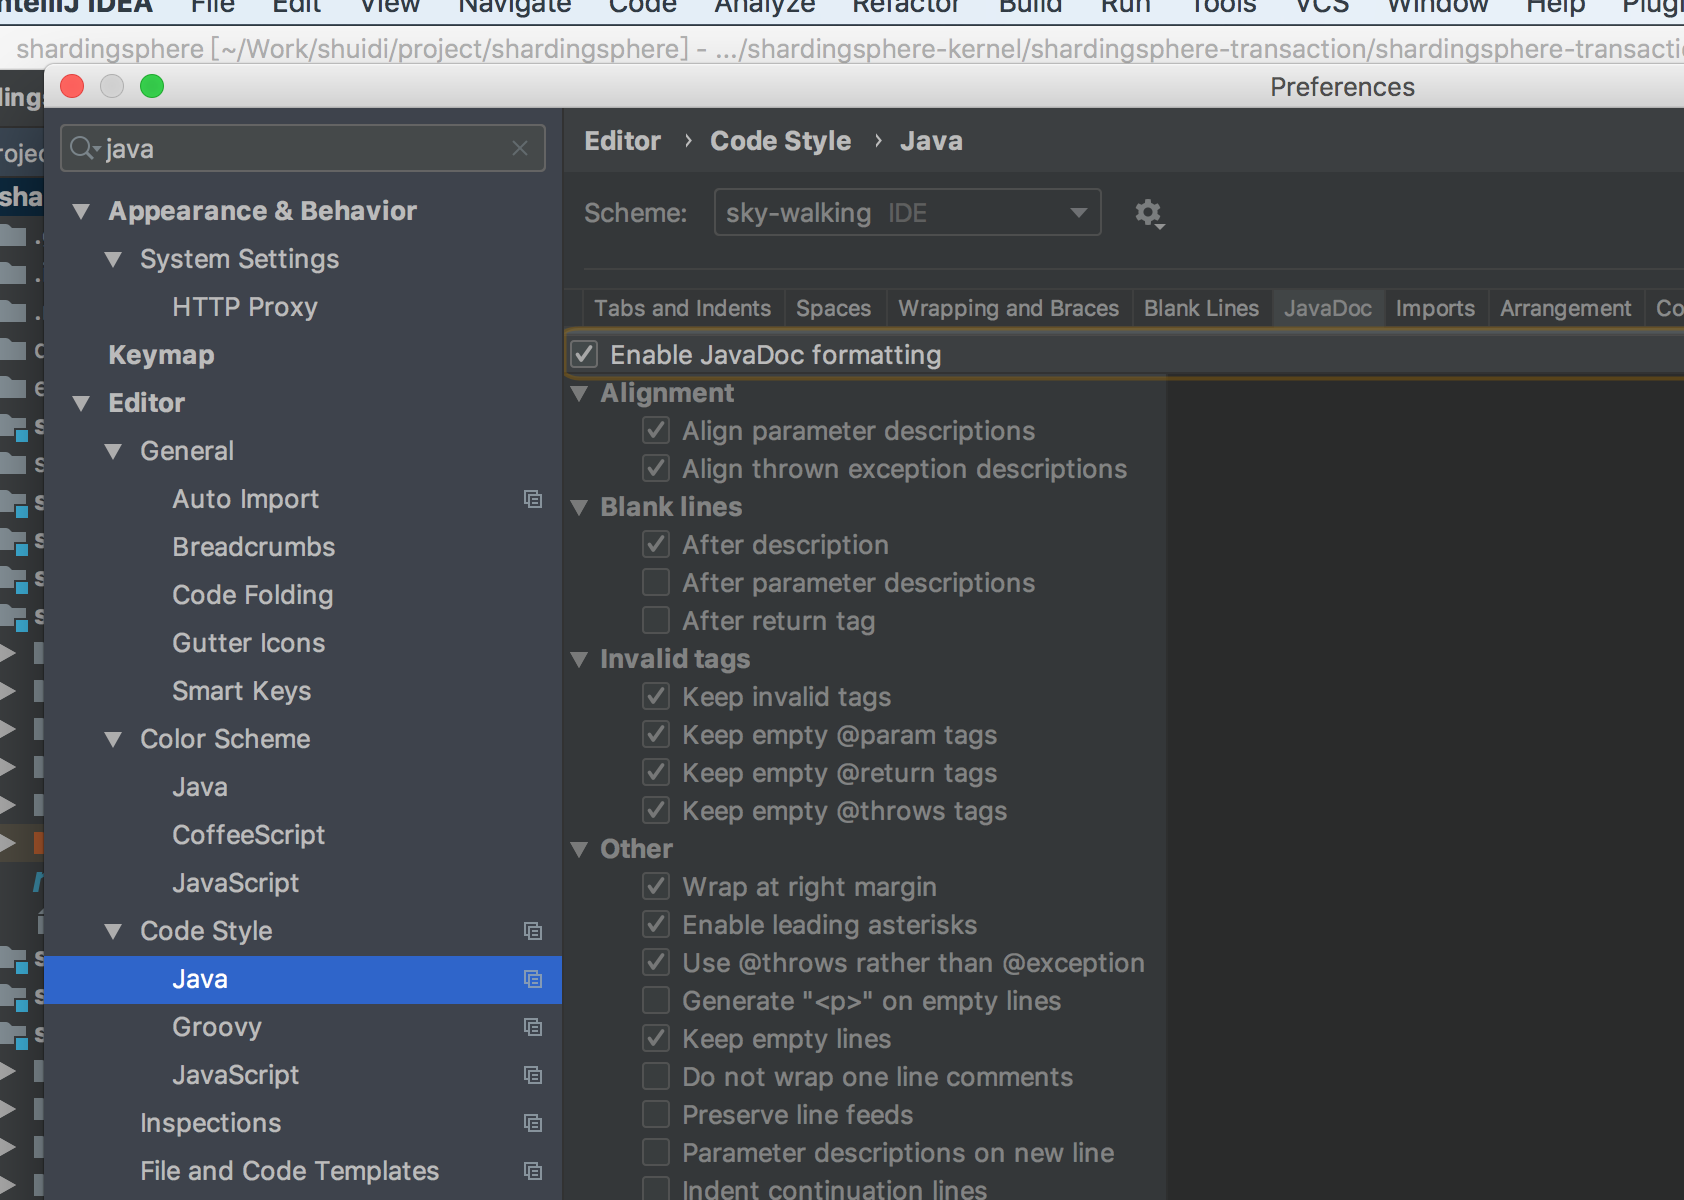
Task: Click project-level icon beside Groovy
Action: [x=533, y=1027]
